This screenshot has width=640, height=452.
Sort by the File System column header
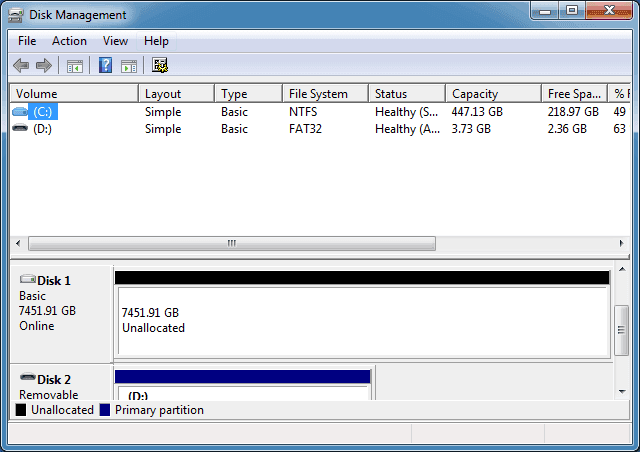325,94
